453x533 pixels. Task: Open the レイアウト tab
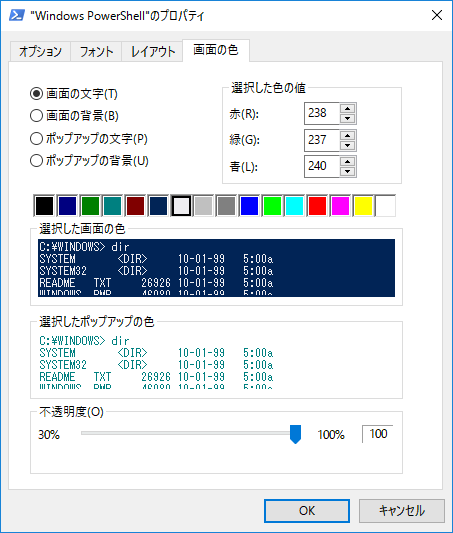[x=153, y=52]
